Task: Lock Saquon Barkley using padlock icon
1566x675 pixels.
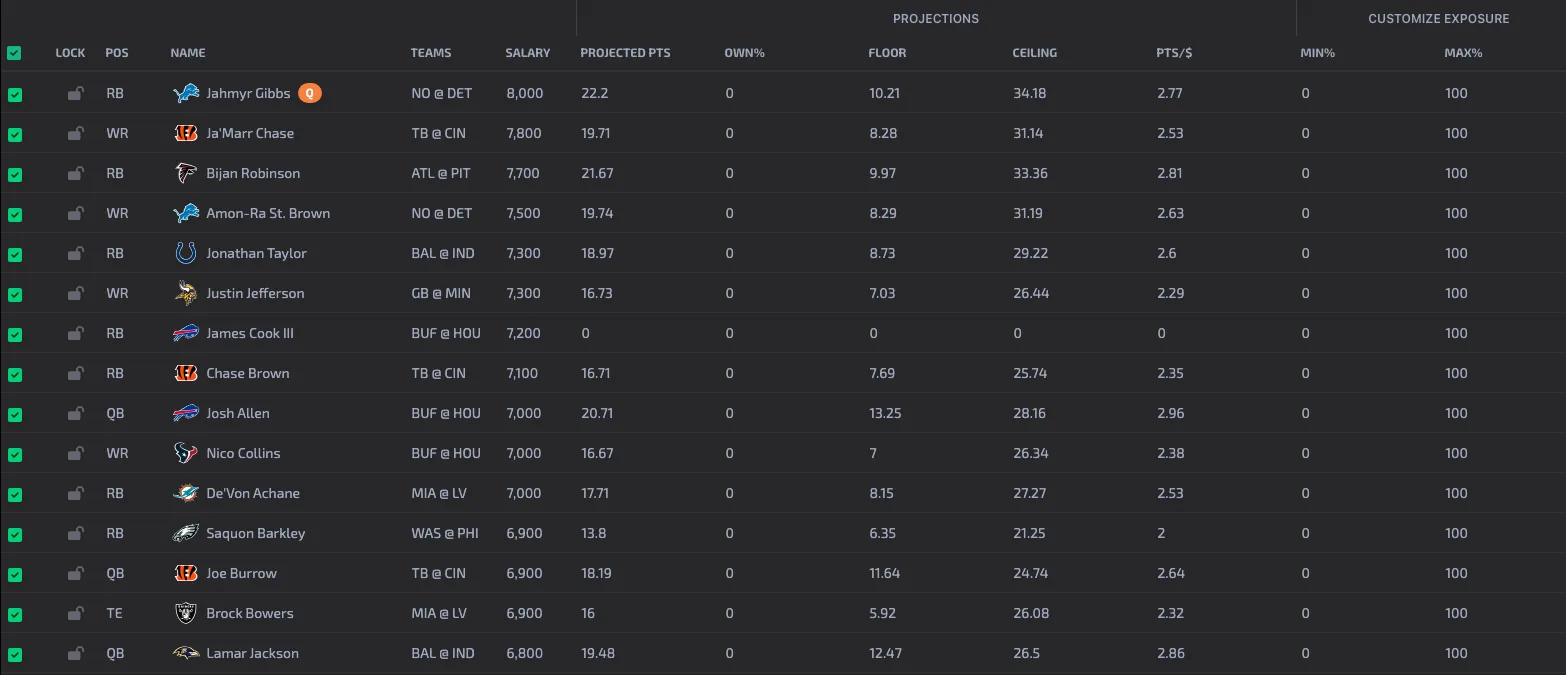Action: coord(75,534)
